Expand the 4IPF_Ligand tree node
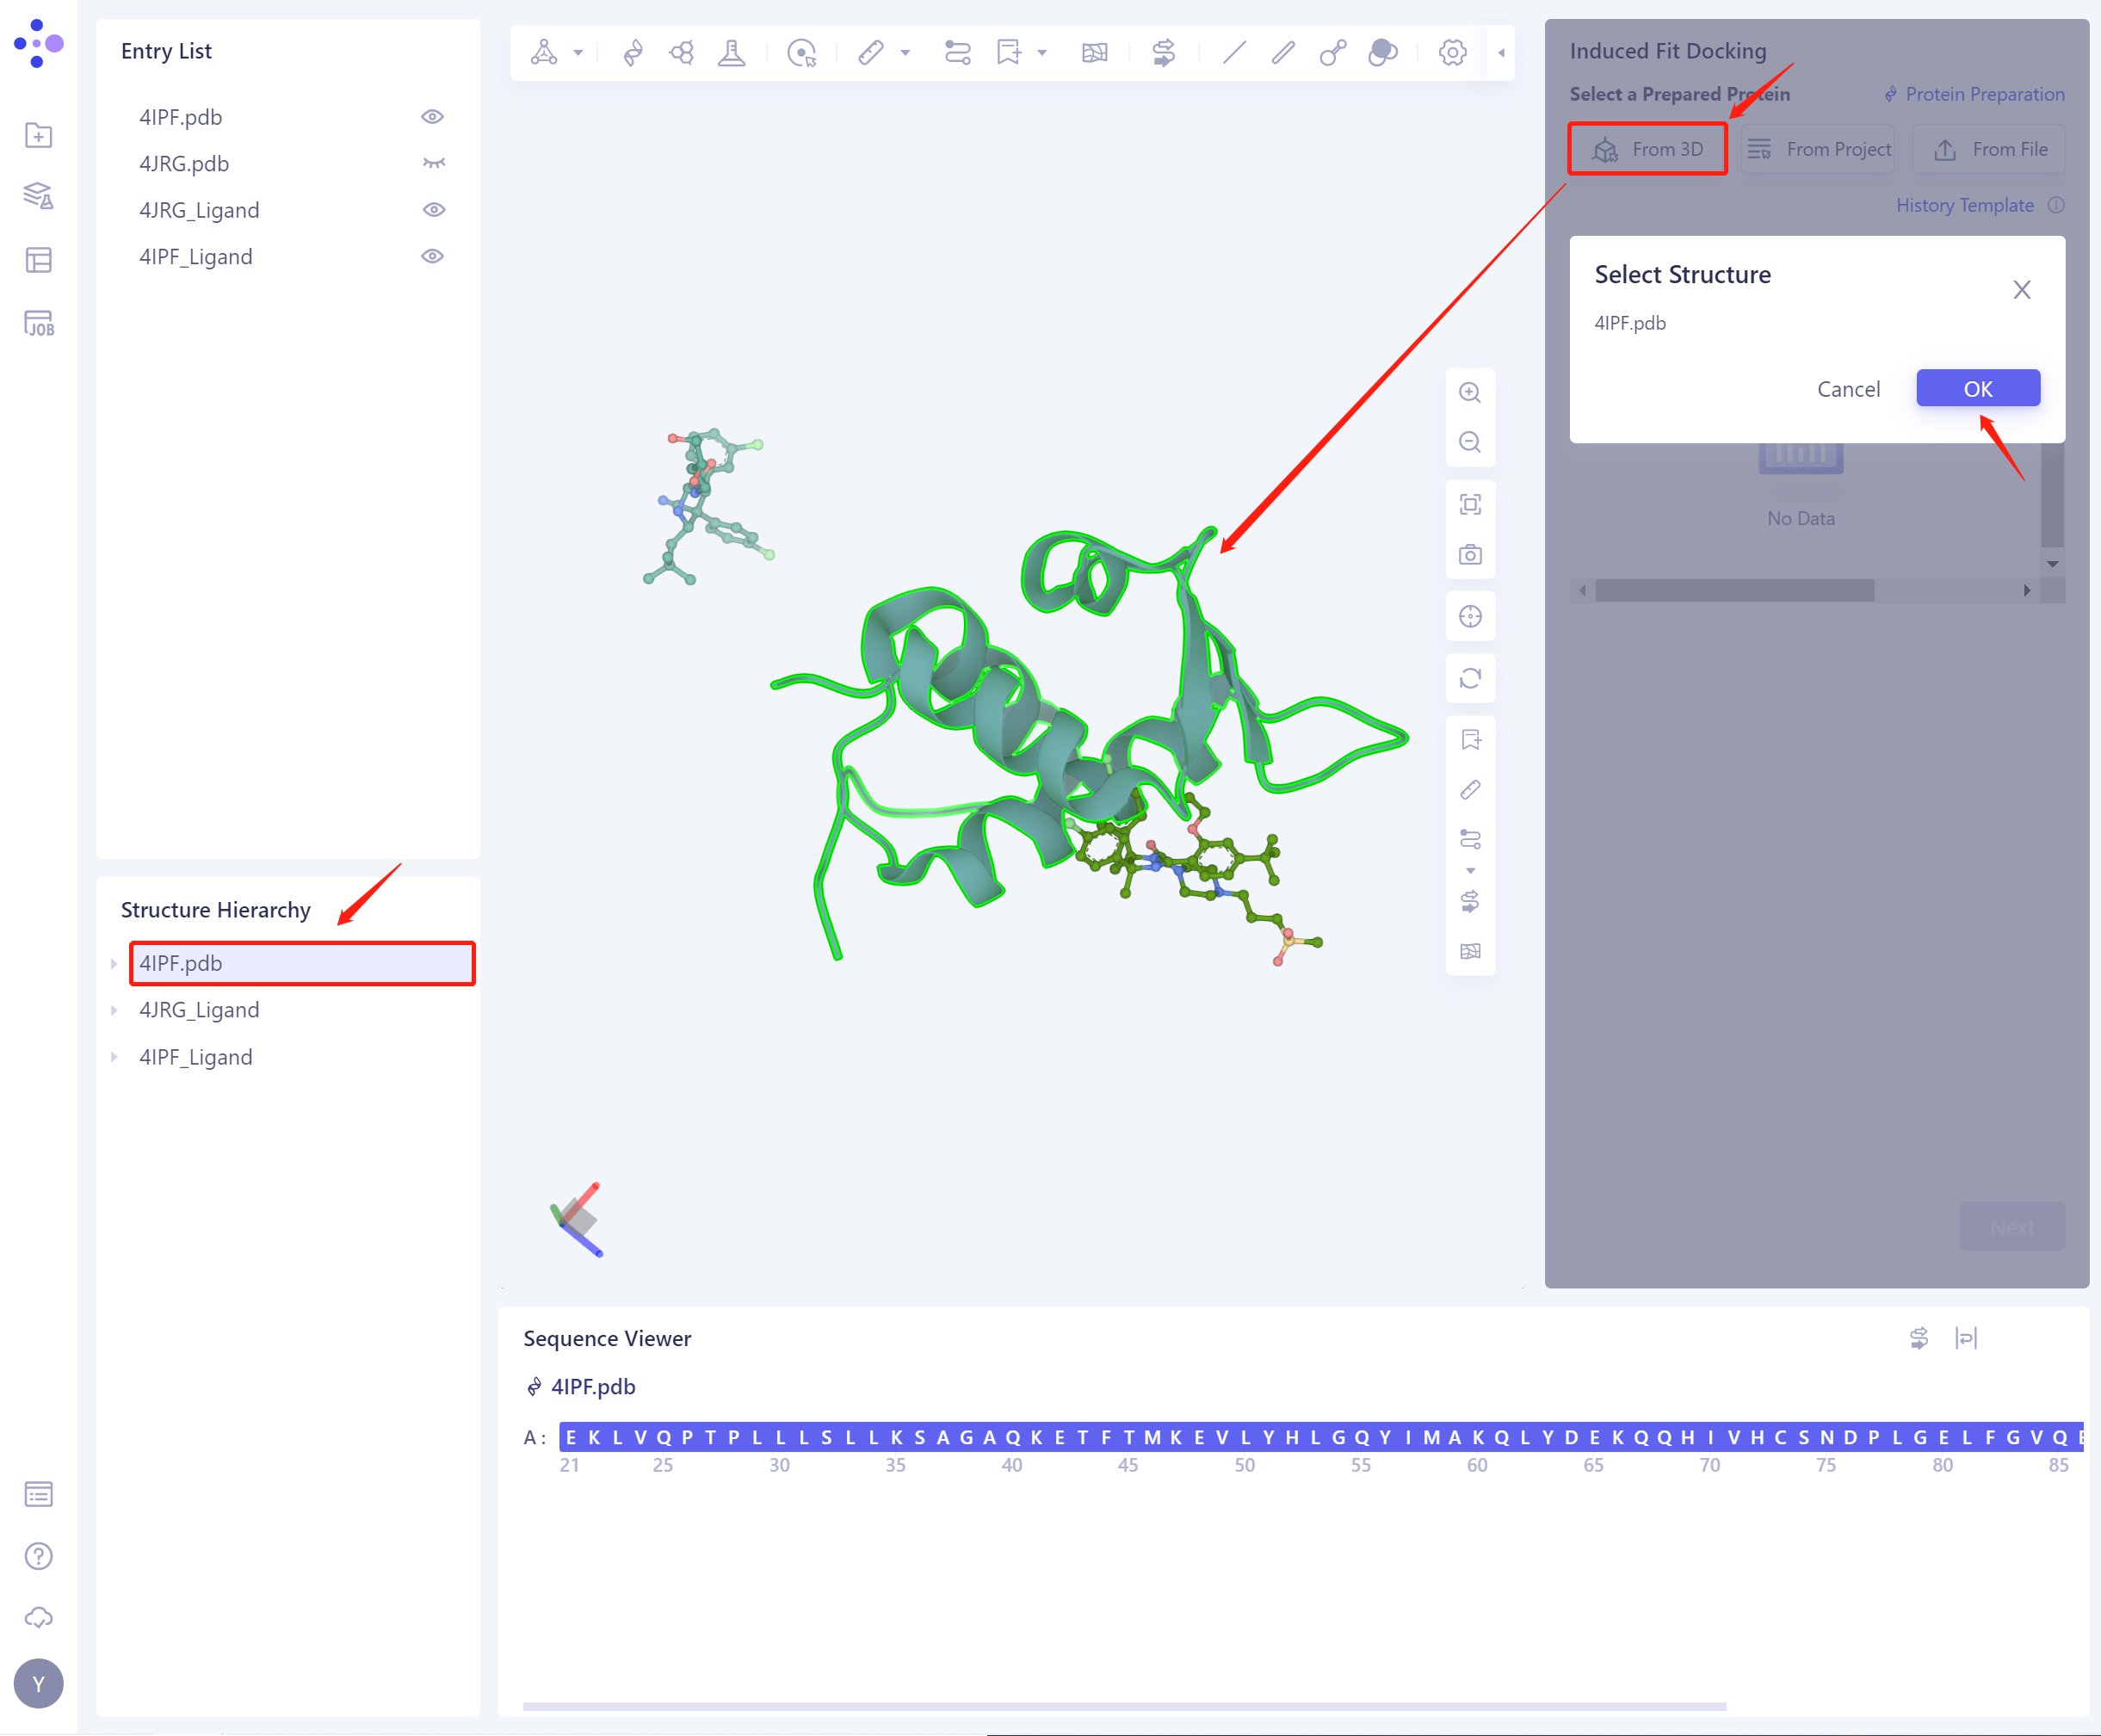Viewport: 2101px width, 1736px height. click(x=113, y=1056)
